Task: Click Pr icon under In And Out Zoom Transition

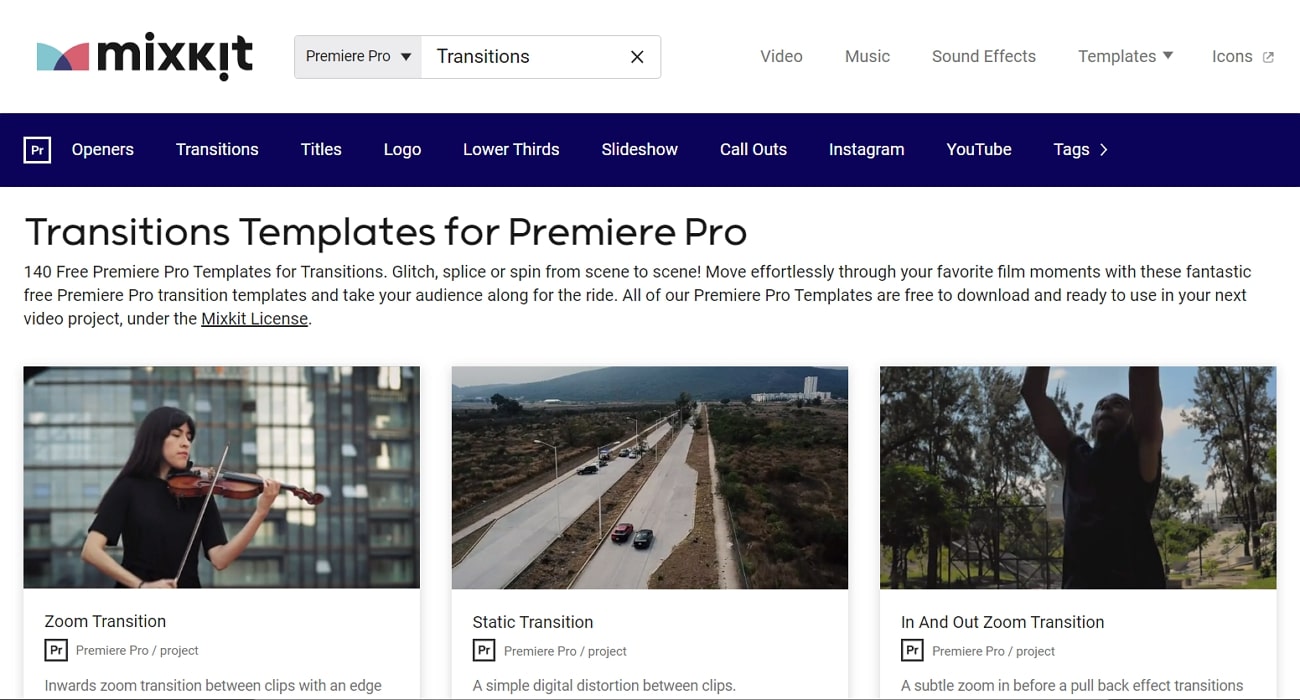Action: coord(912,651)
